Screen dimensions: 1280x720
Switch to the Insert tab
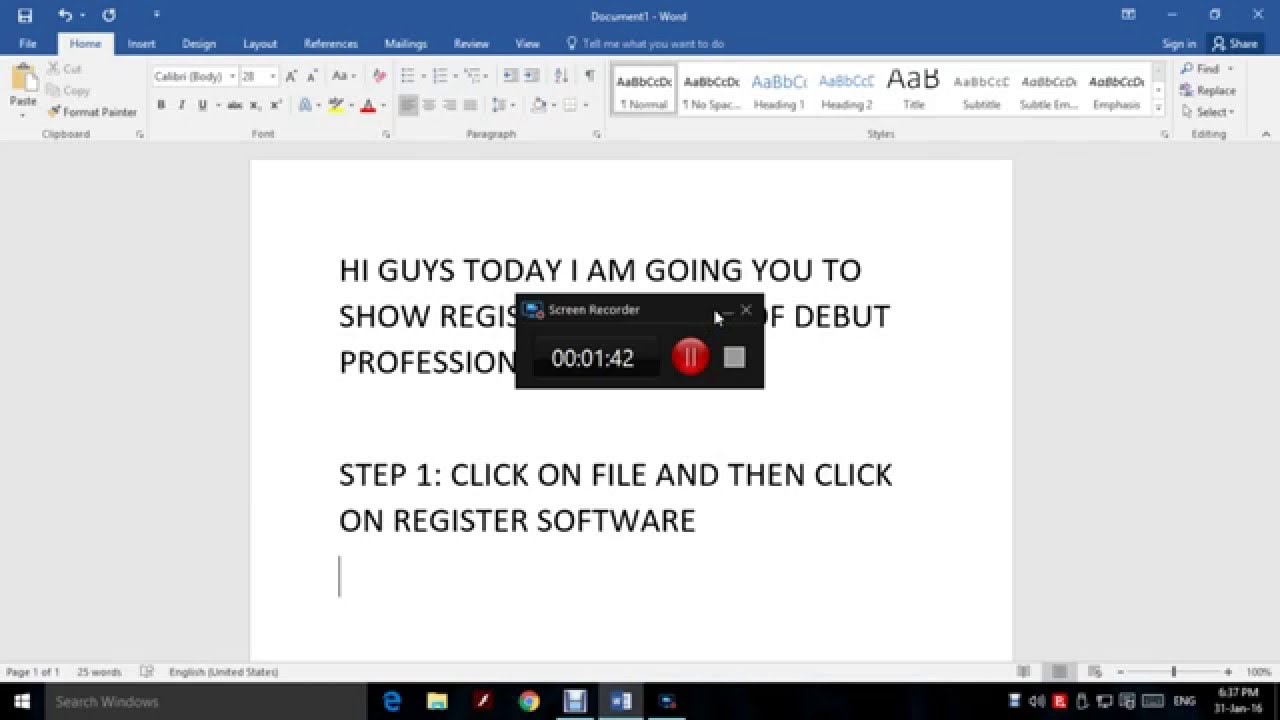(141, 44)
